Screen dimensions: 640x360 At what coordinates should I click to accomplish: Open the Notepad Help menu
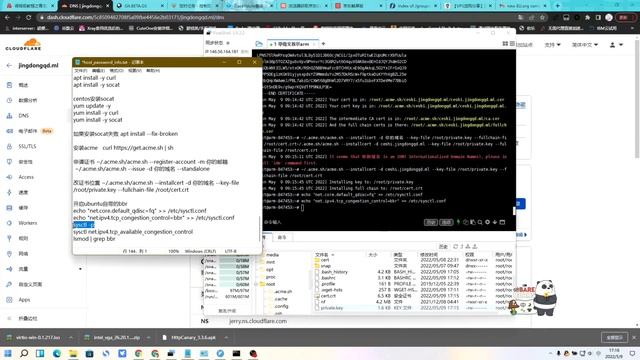153,71
